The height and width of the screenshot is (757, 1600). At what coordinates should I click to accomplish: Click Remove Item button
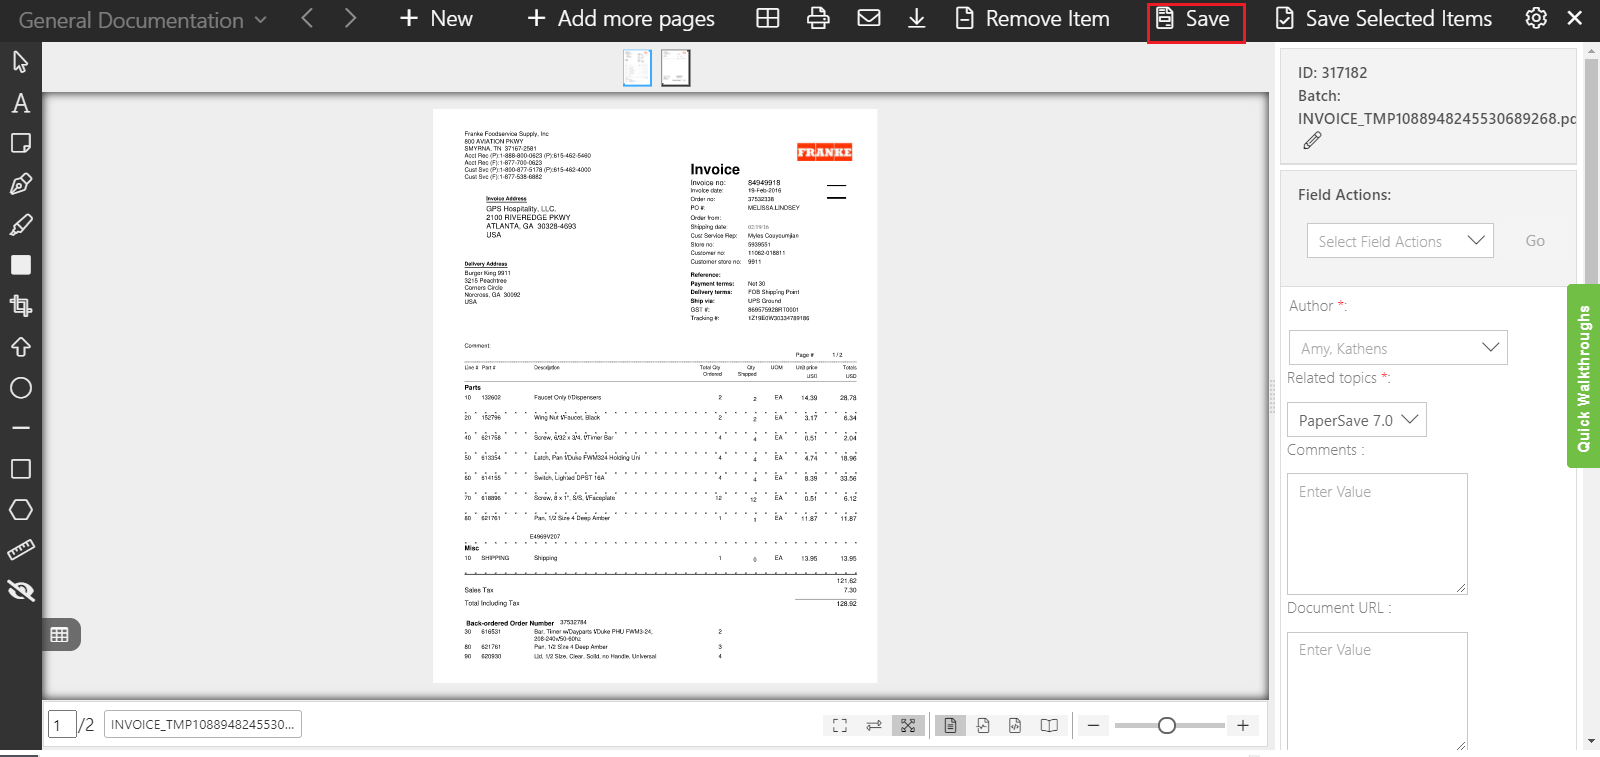tap(1032, 19)
